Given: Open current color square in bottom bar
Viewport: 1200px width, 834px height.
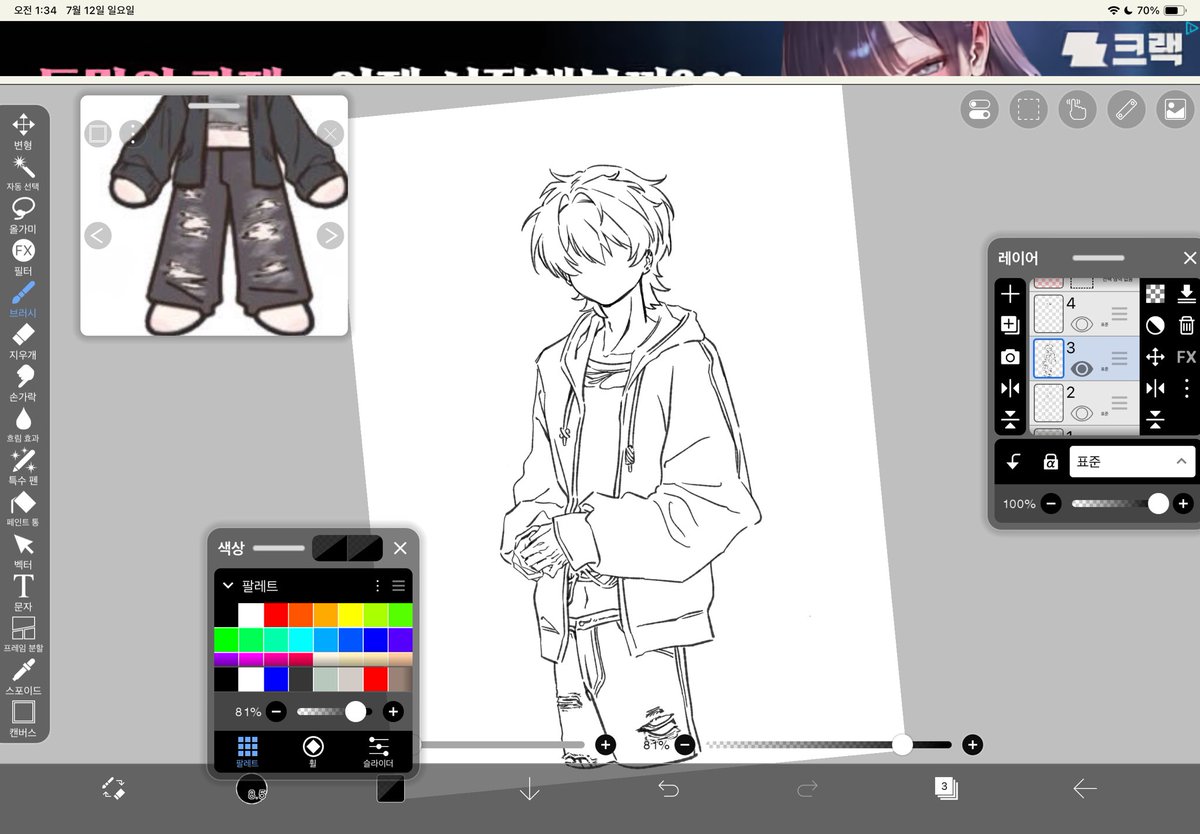Looking at the screenshot, I should coord(390,789).
